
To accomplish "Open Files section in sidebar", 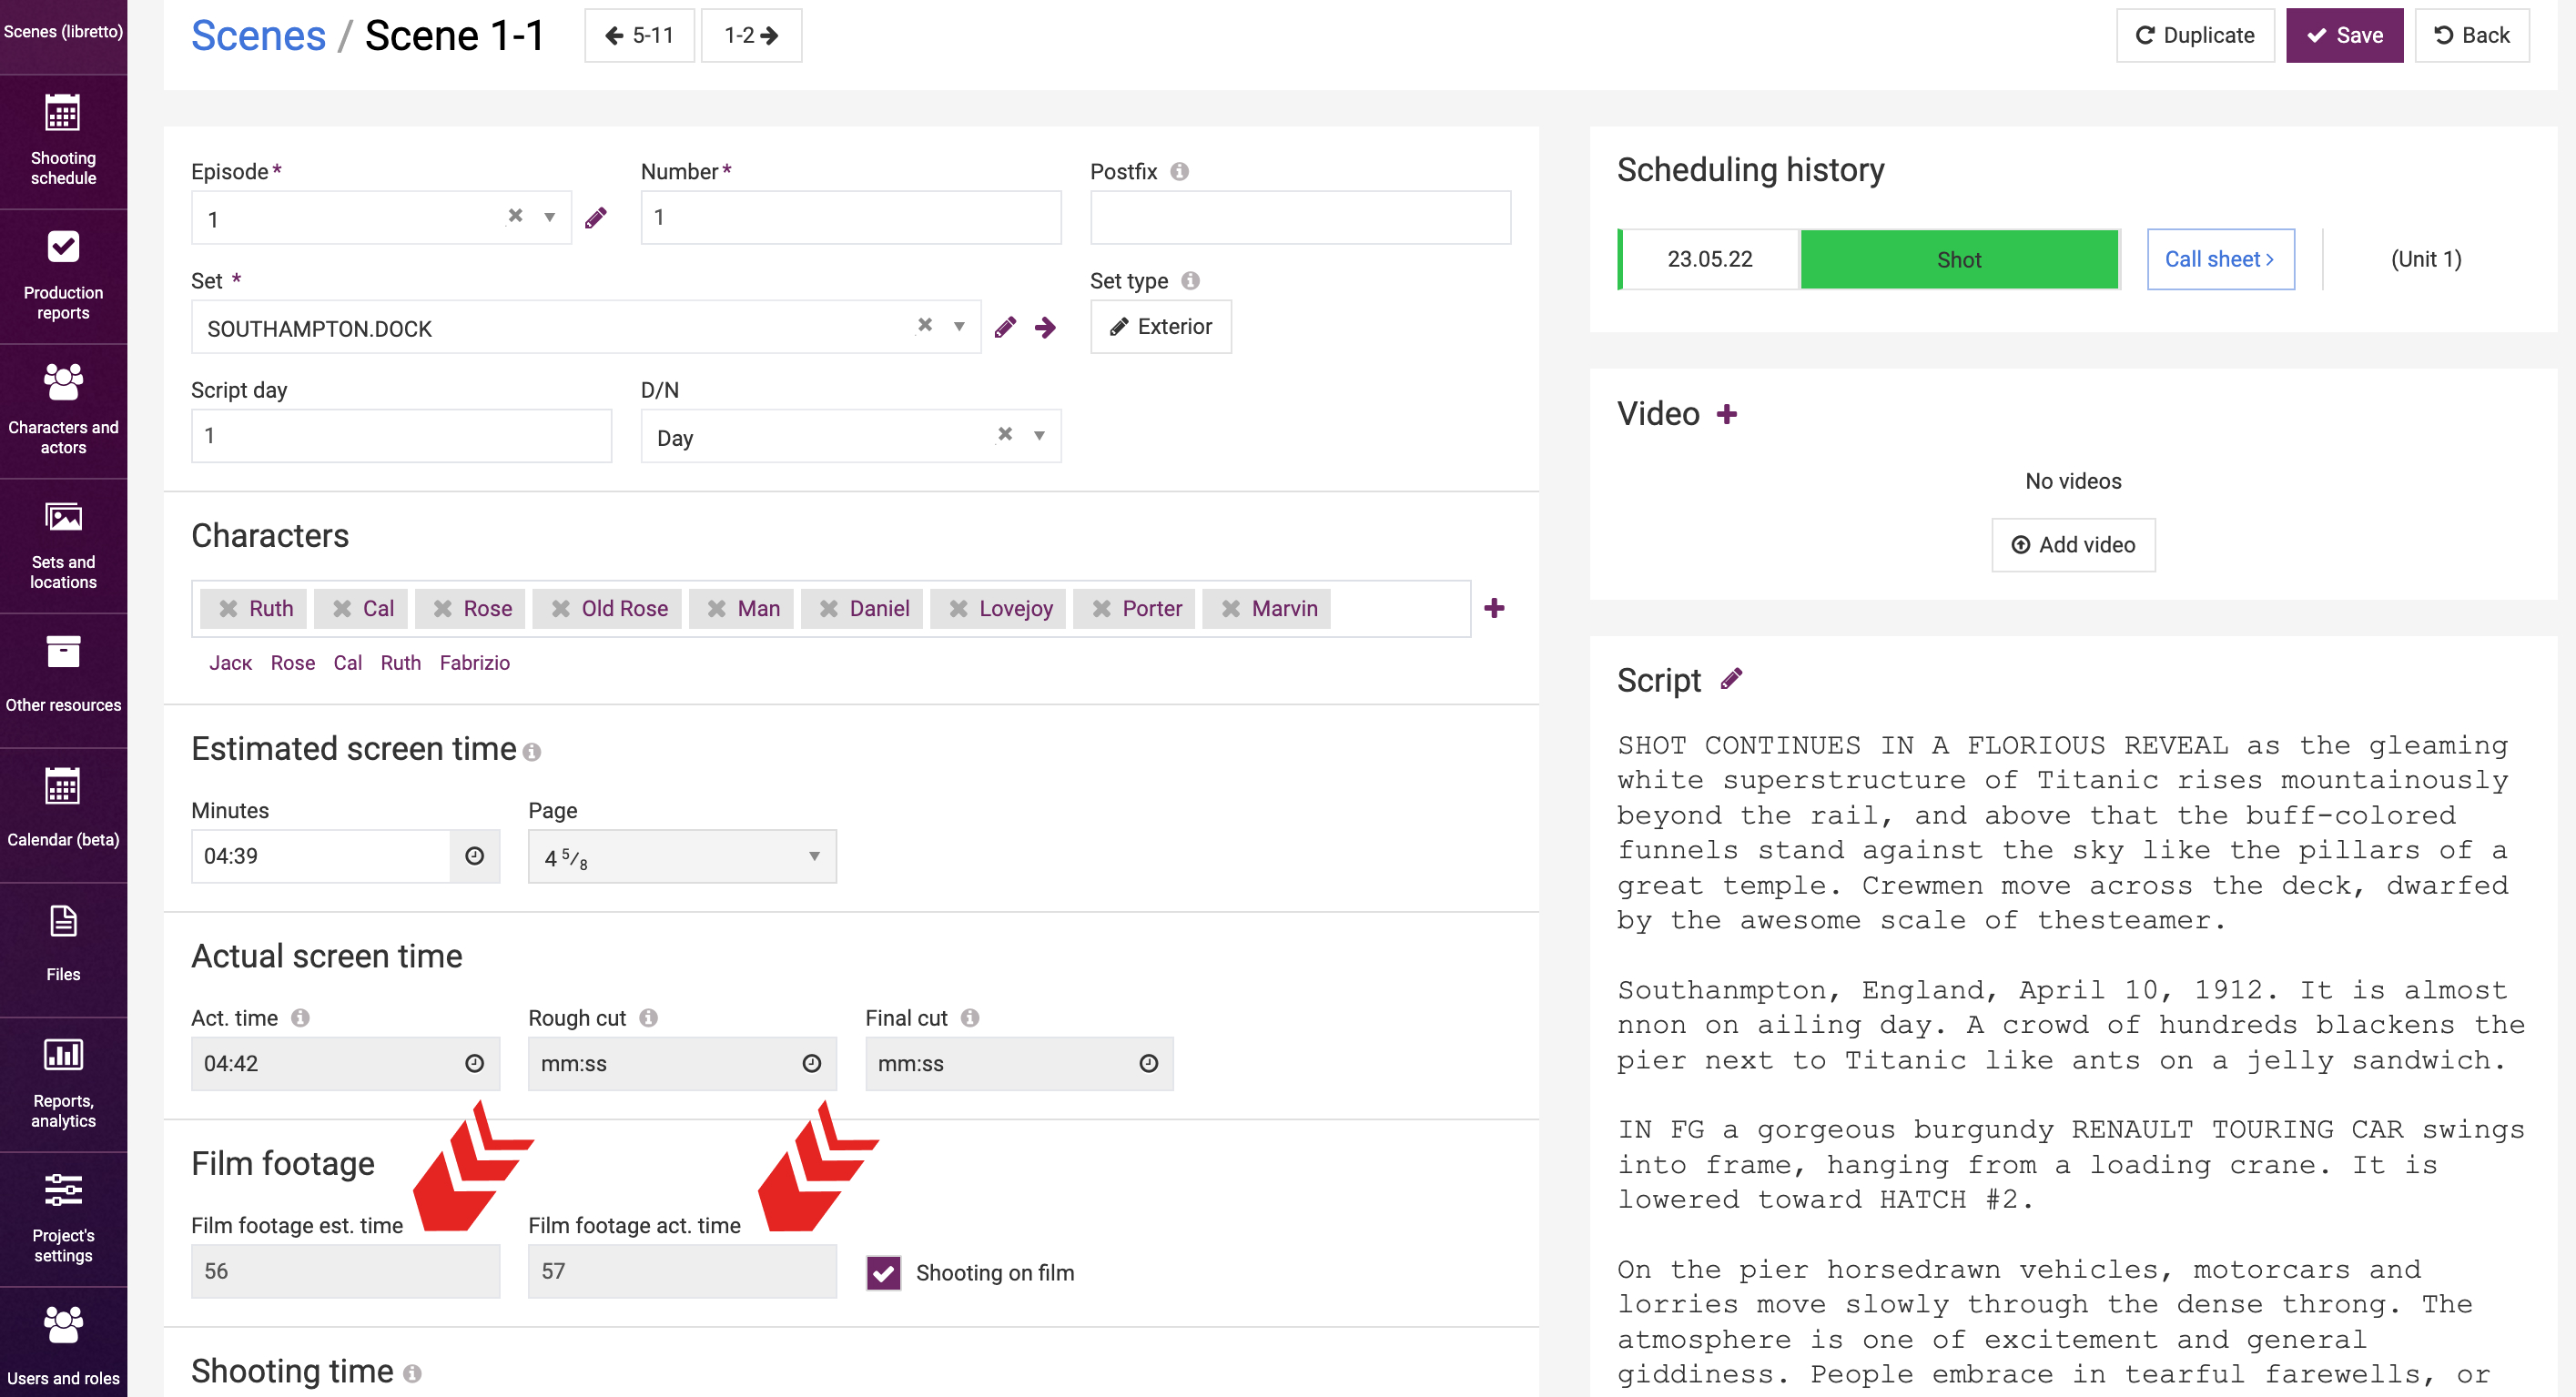I will tap(63, 950).
